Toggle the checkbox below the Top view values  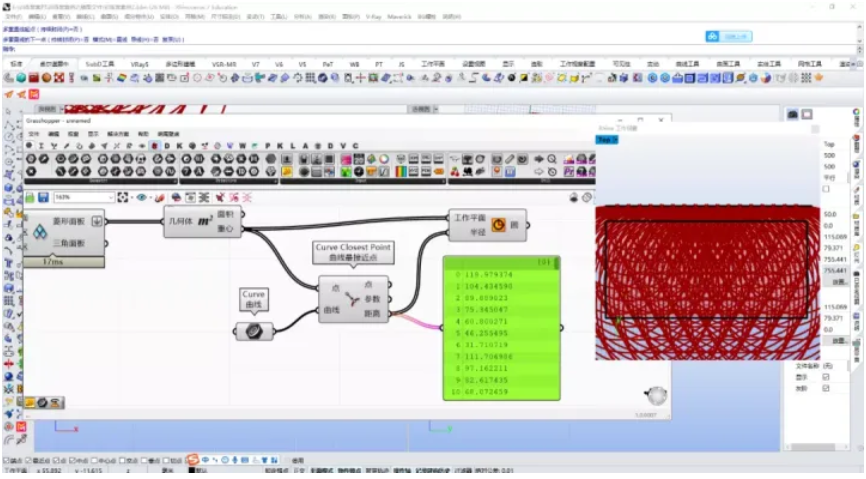[826, 188]
